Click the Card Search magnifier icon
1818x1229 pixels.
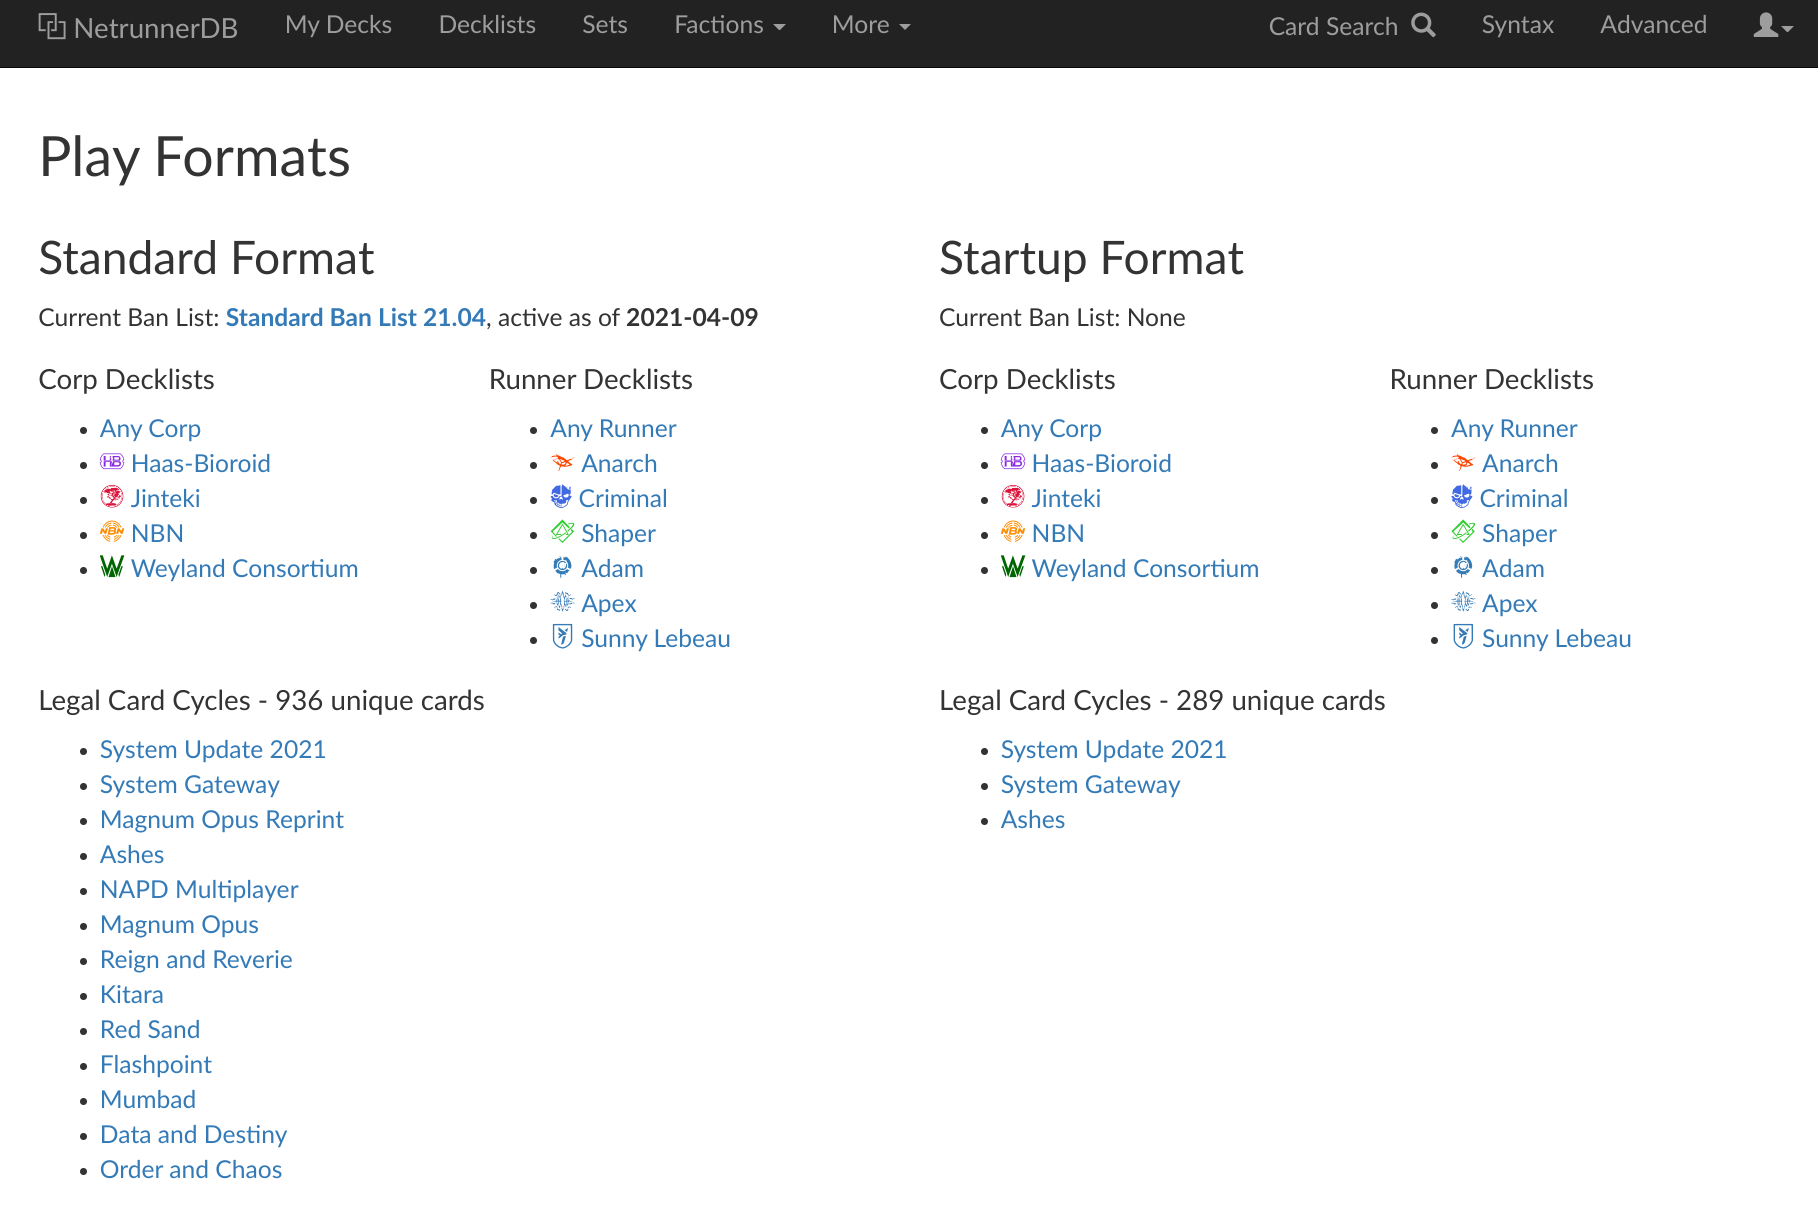(x=1424, y=24)
